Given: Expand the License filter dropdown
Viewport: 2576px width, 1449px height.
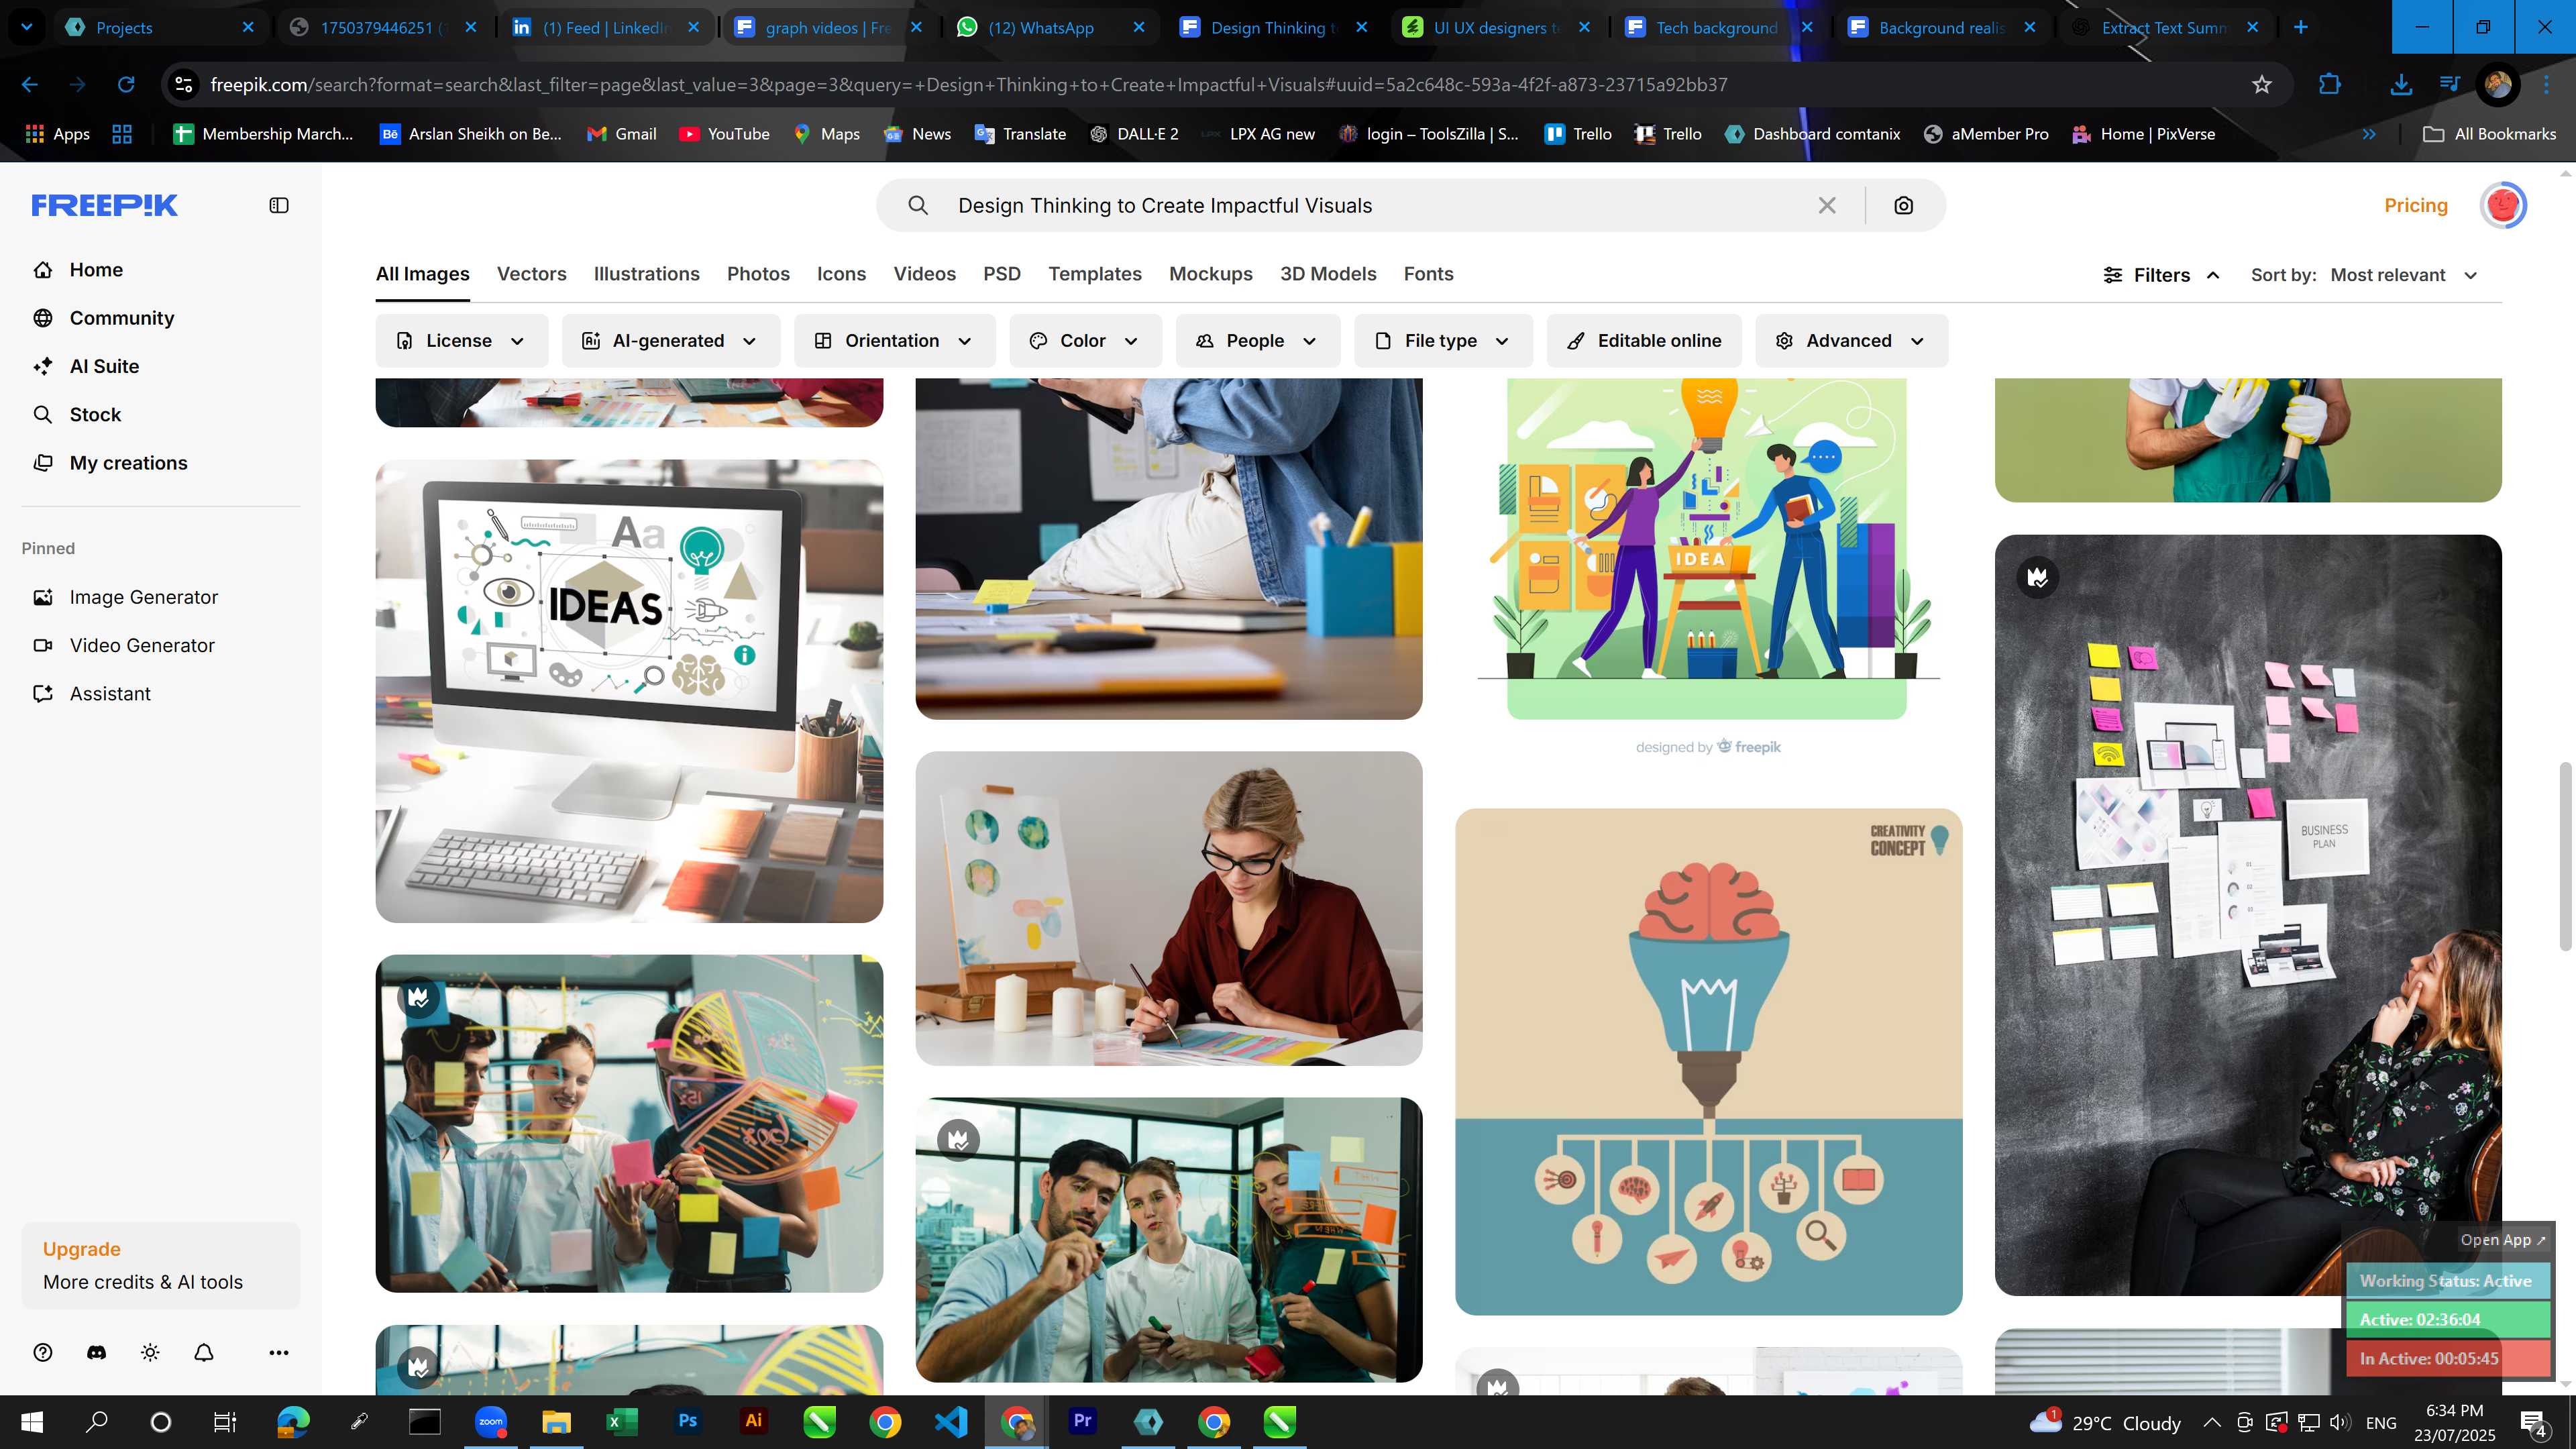Looking at the screenshot, I should point(461,341).
